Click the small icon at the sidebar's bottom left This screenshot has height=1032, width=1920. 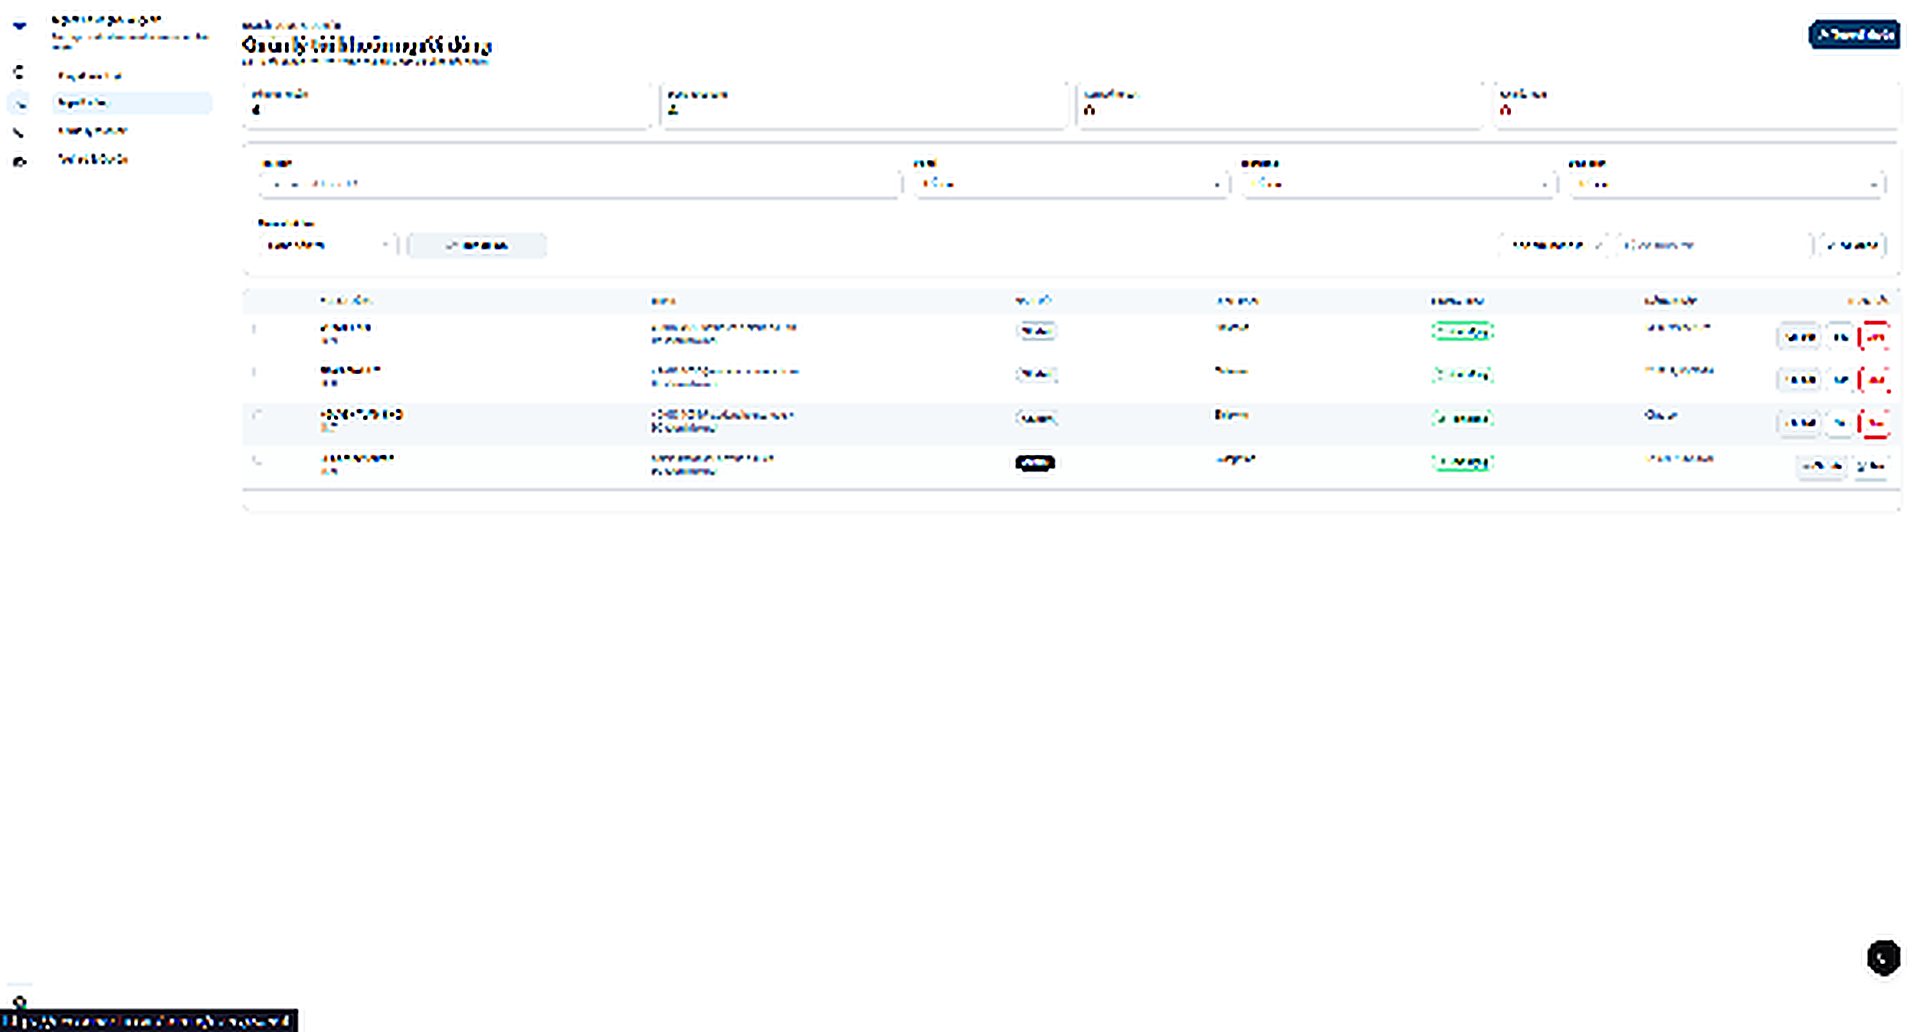(19, 1000)
